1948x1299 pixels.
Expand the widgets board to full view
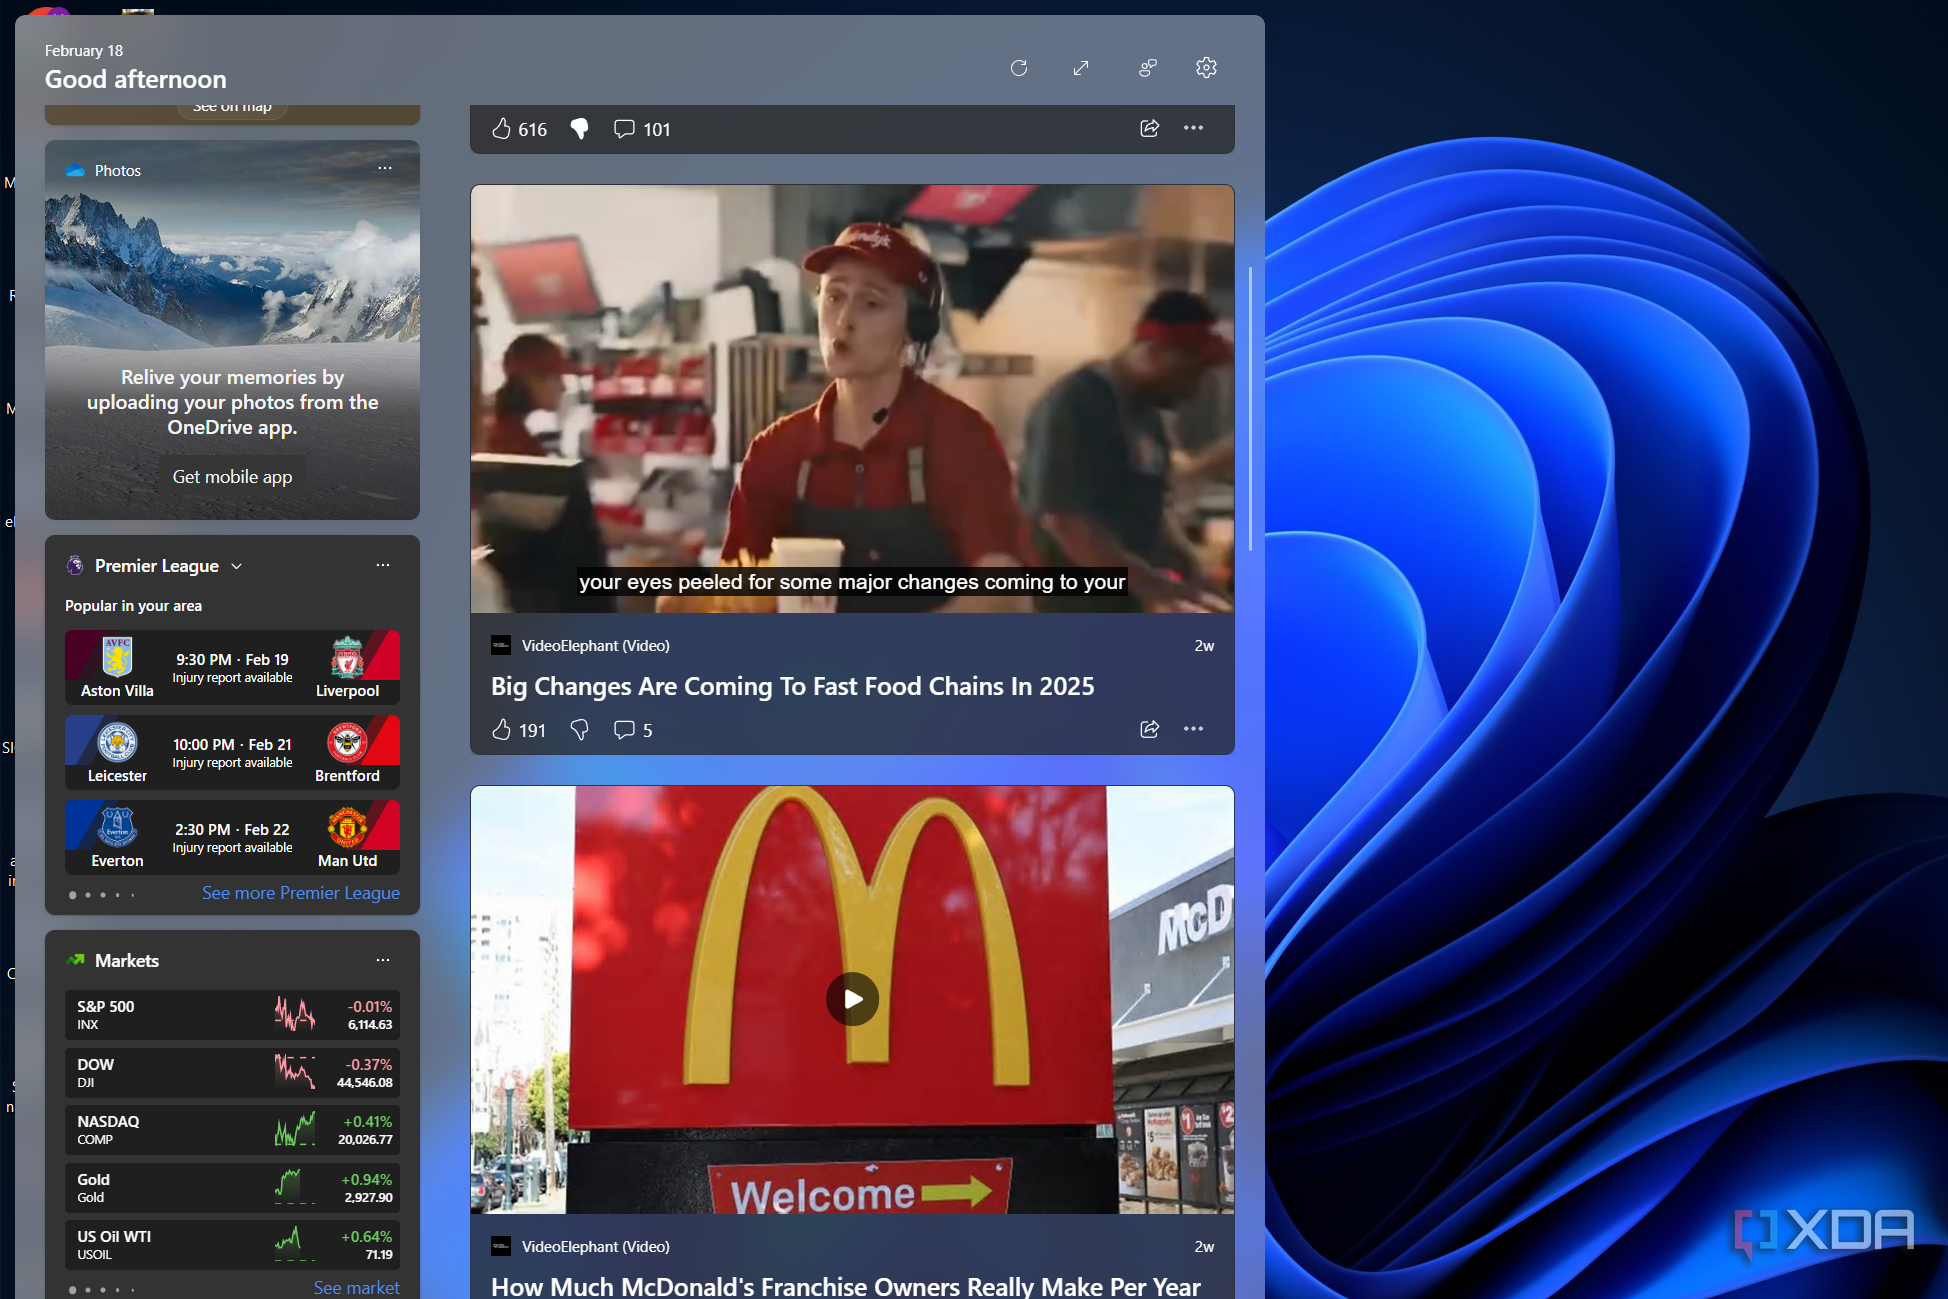(x=1081, y=68)
